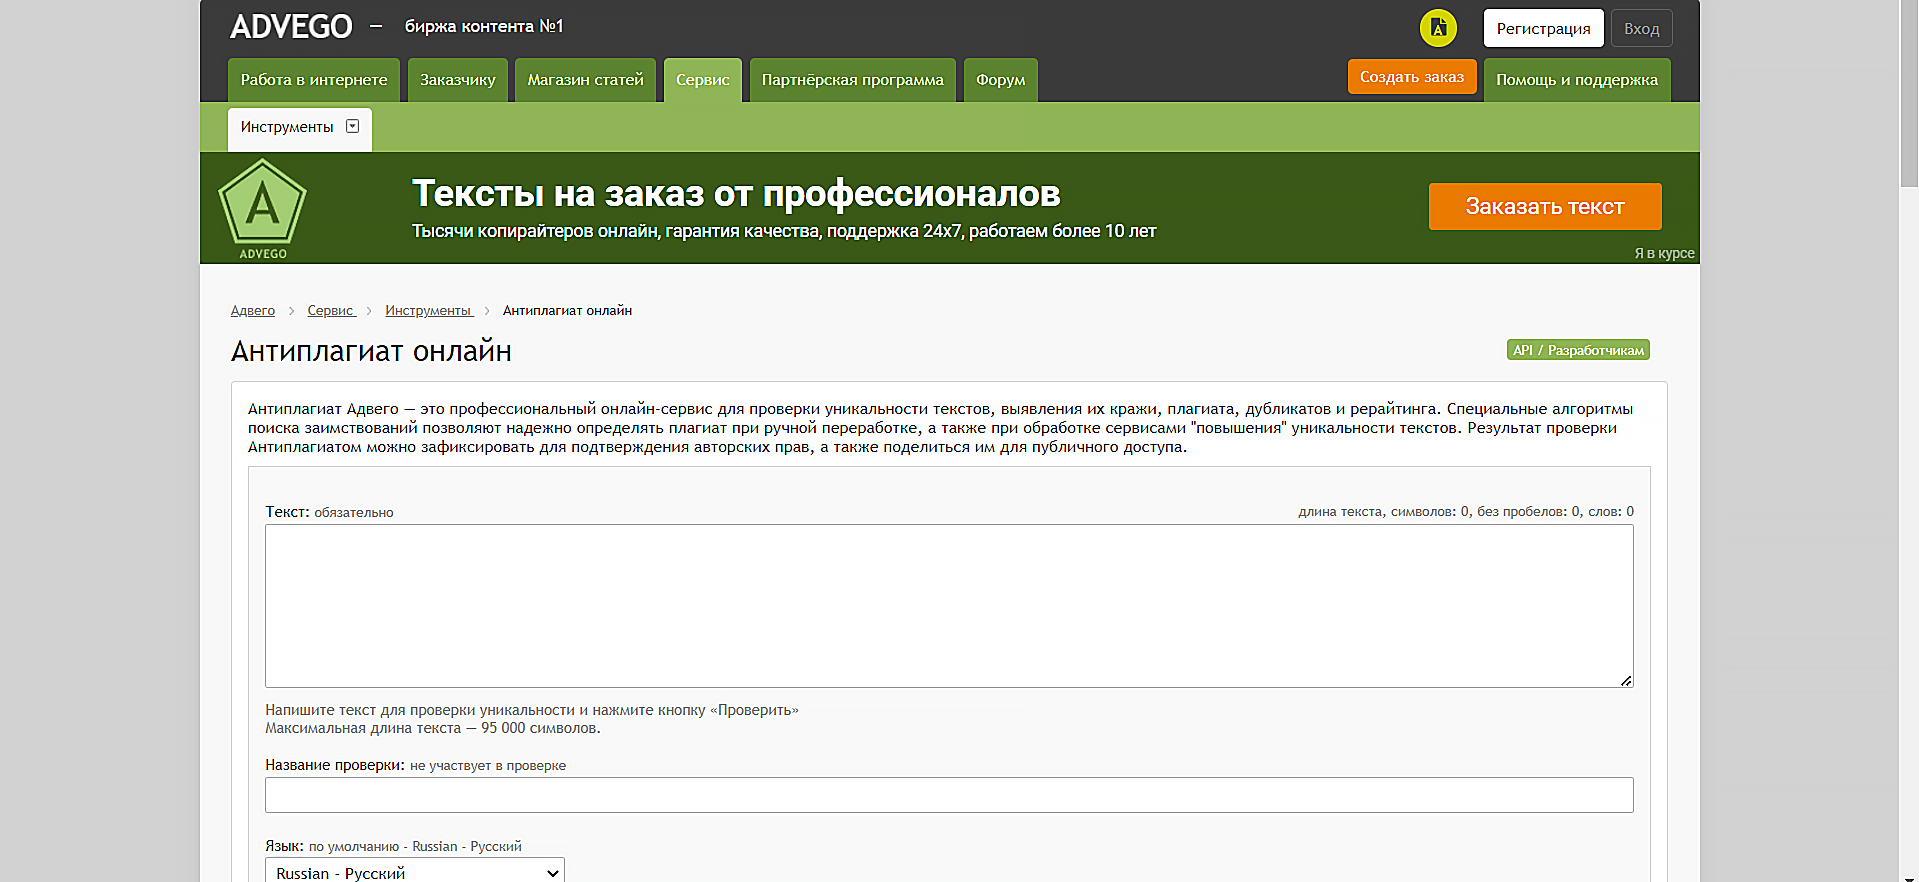Open the Магазин статей tab
Viewport: 1919px width, 882px height.
coord(586,80)
